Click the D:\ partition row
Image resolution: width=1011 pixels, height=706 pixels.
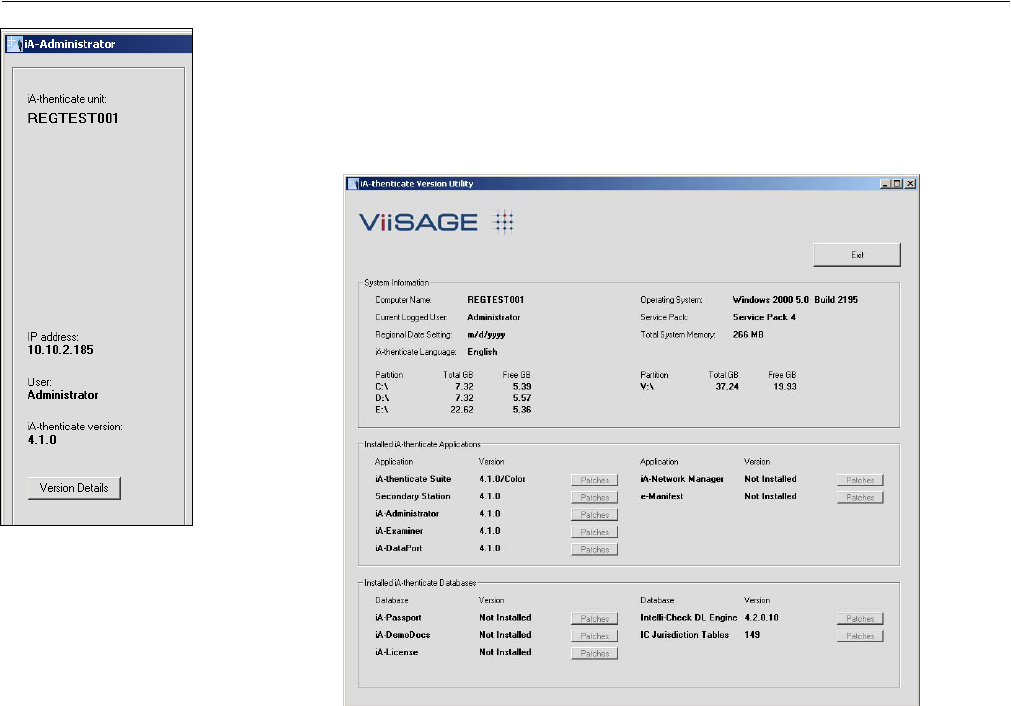[453, 398]
